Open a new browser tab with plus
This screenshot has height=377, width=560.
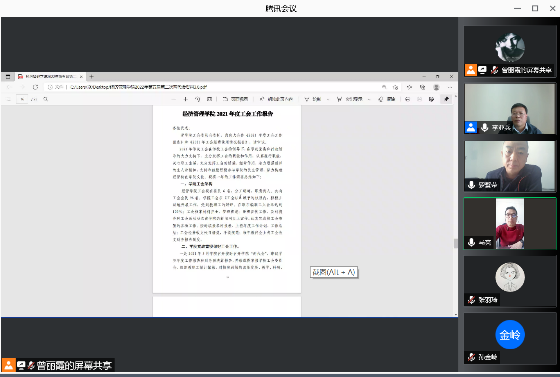point(91,76)
